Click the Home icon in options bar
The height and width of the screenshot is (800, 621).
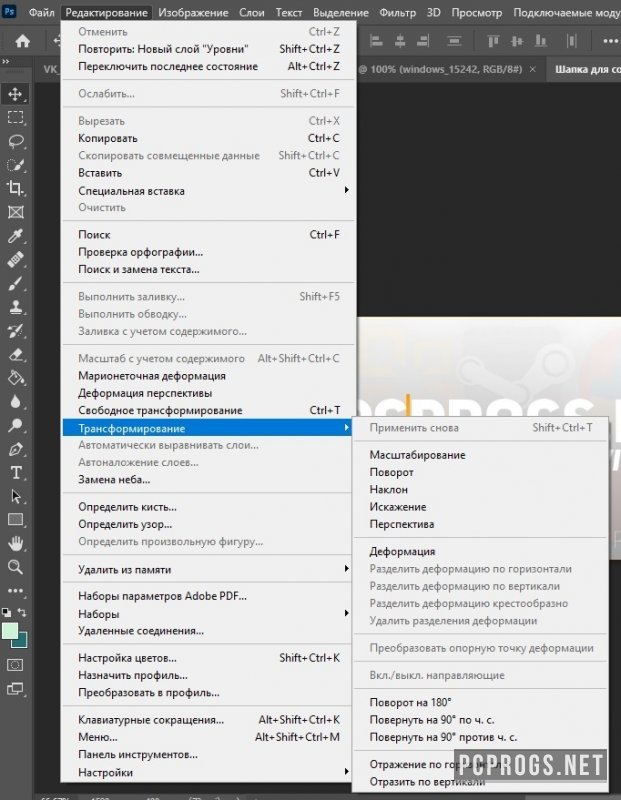coord(22,41)
